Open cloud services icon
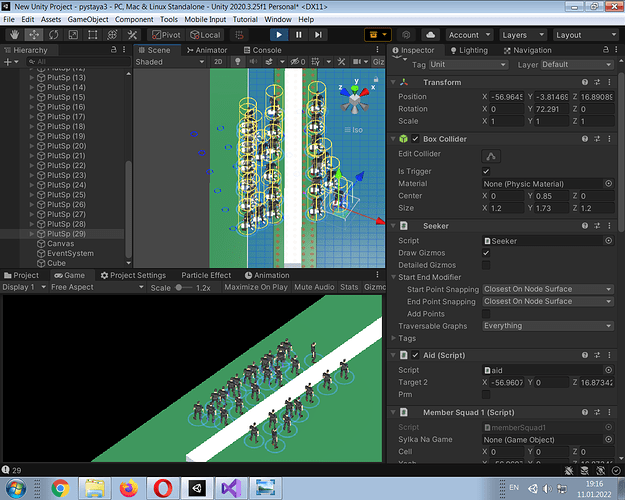Image resolution: width=625 pixels, height=500 pixels. 430,35
